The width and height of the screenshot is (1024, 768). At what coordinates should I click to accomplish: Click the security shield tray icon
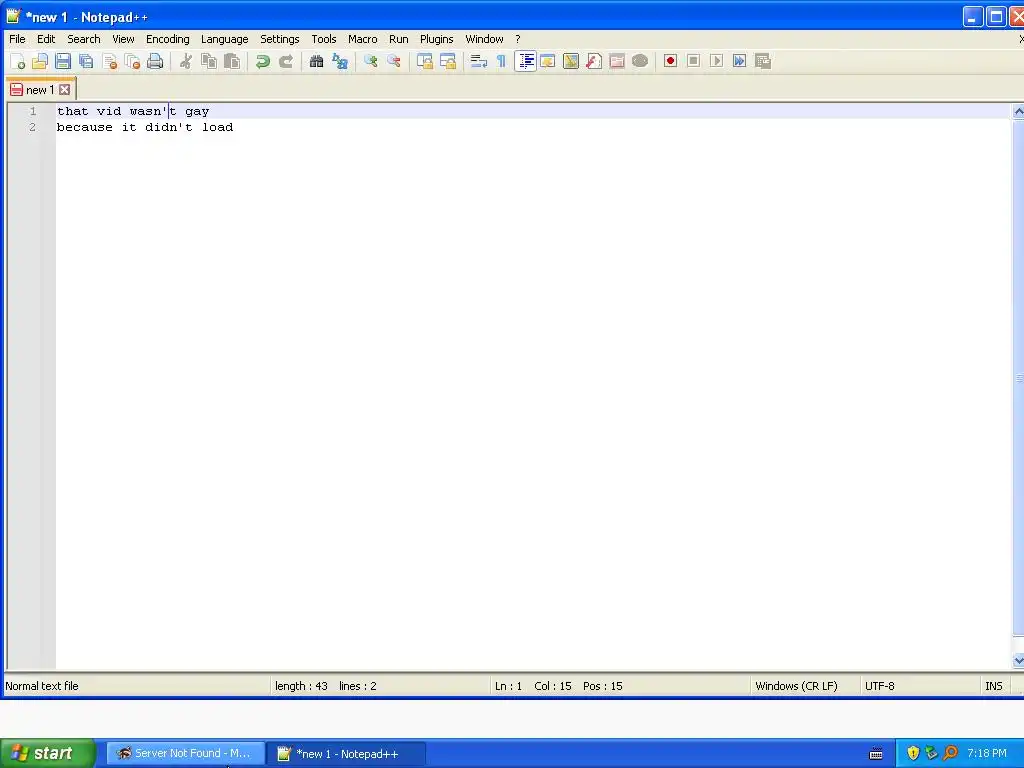point(913,754)
